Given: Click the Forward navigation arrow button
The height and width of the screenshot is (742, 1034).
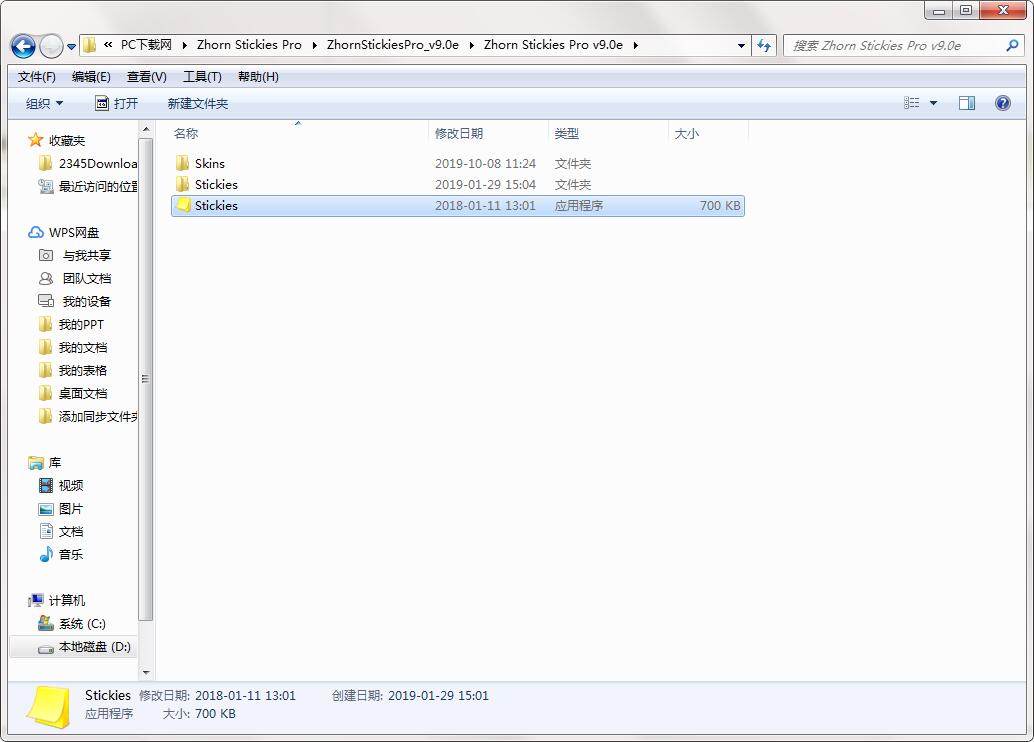Looking at the screenshot, I should pos(51,46).
